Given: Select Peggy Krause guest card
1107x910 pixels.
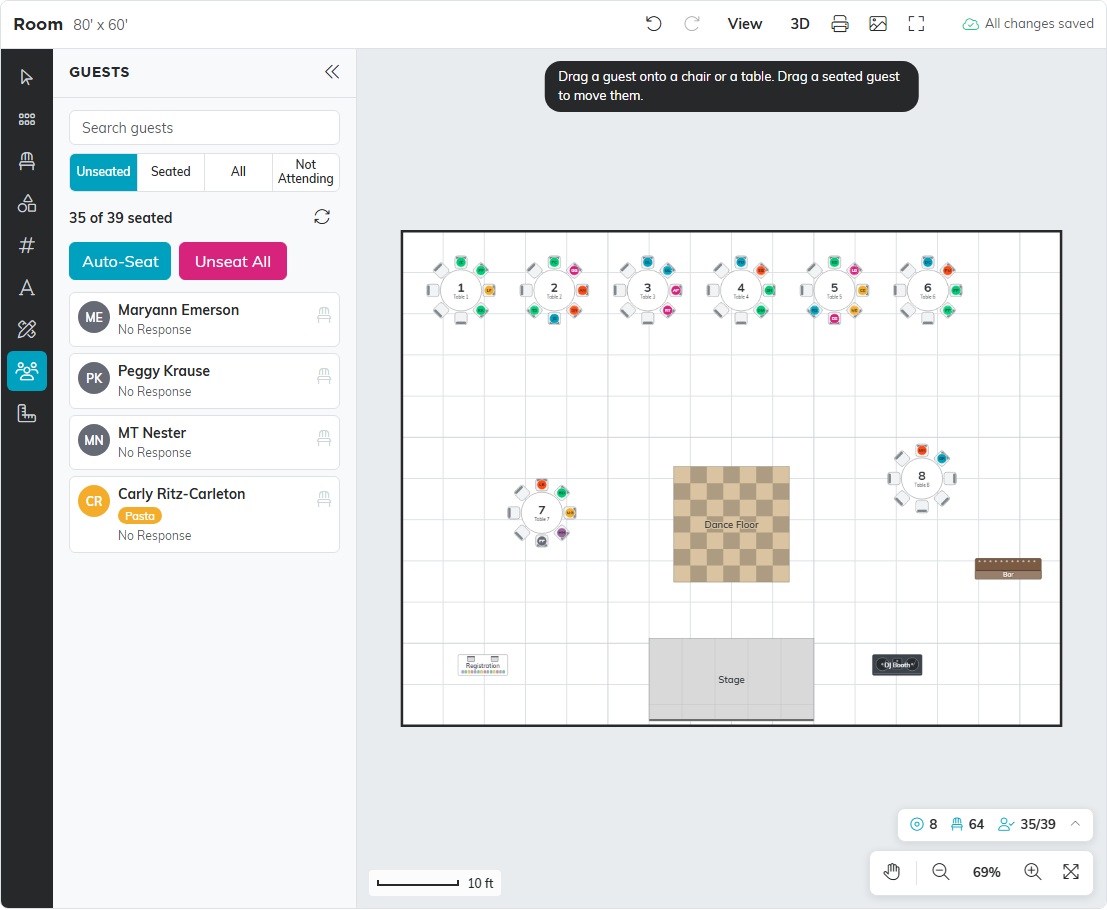Looking at the screenshot, I should click(x=204, y=381).
